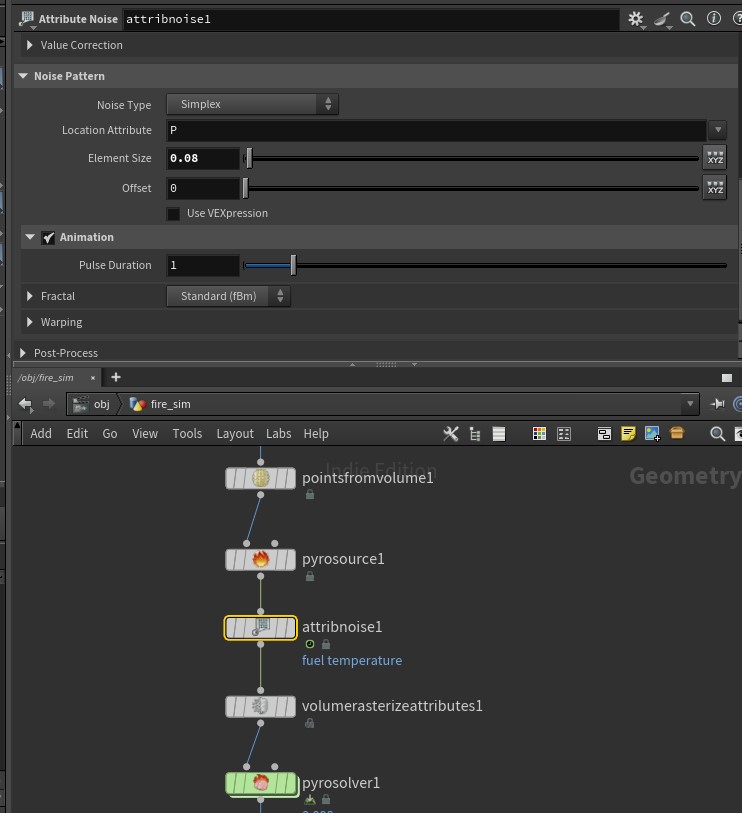Expand the Value Correction section
The height and width of the screenshot is (813, 742).
pyautogui.click(x=30, y=45)
